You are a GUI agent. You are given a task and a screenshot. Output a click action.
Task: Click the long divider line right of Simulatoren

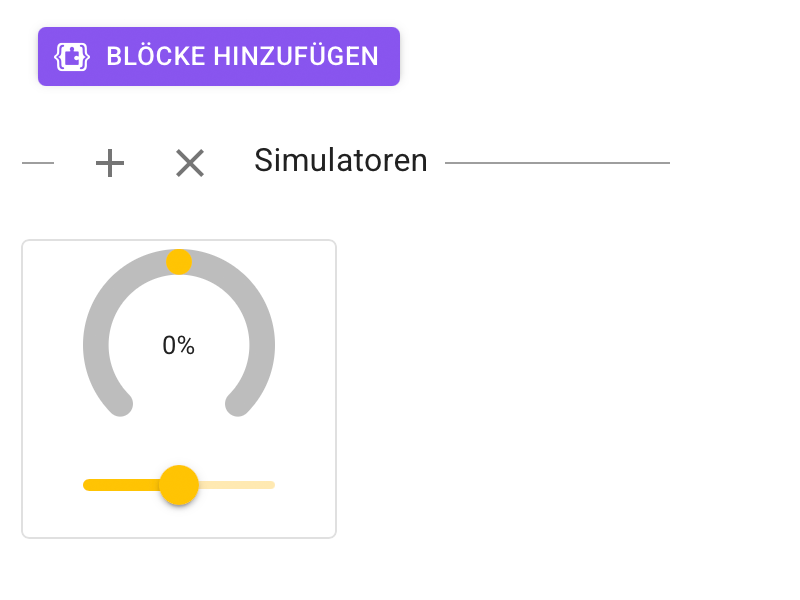pos(557,163)
